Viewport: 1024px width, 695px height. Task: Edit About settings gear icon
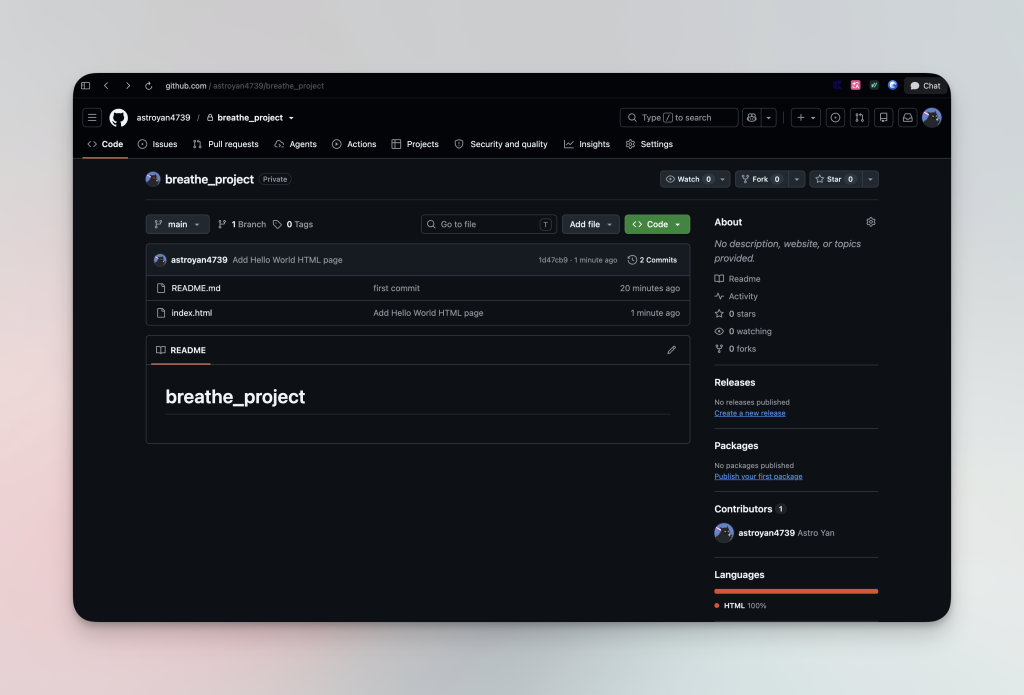871,222
